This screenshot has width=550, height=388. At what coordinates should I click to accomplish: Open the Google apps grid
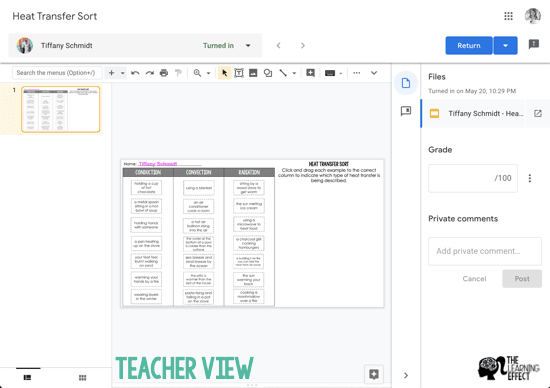(508, 16)
